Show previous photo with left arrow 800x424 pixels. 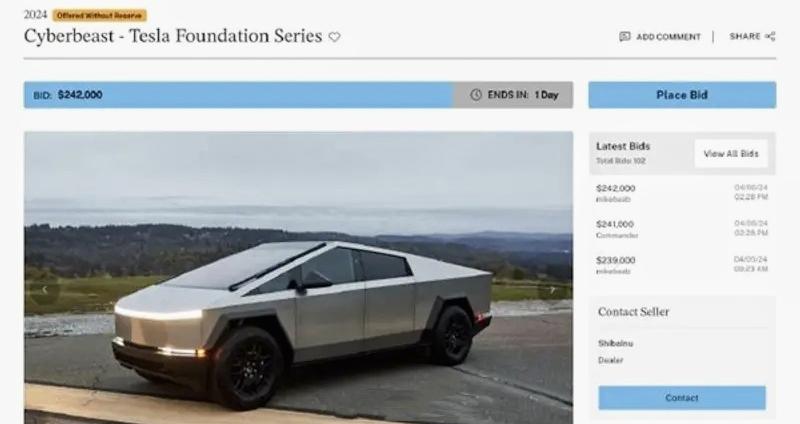45,290
